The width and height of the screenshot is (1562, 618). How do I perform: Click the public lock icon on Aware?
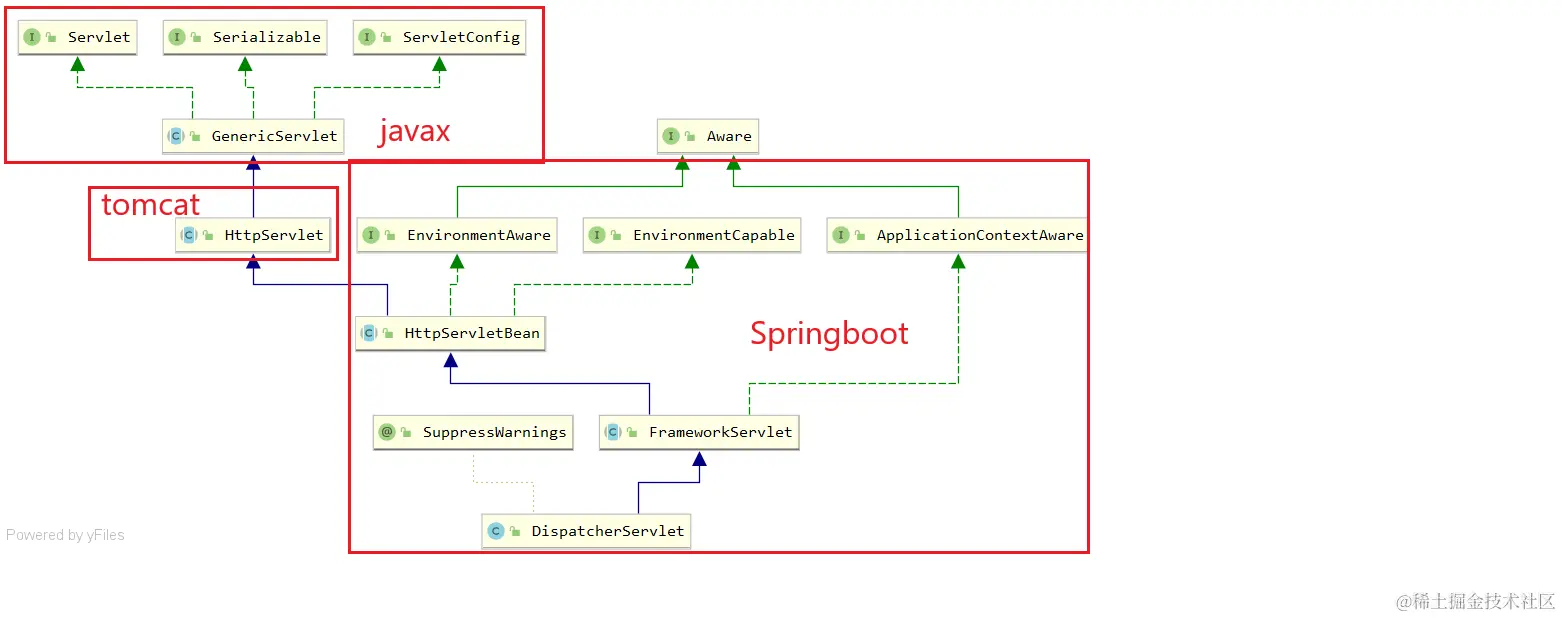point(690,136)
